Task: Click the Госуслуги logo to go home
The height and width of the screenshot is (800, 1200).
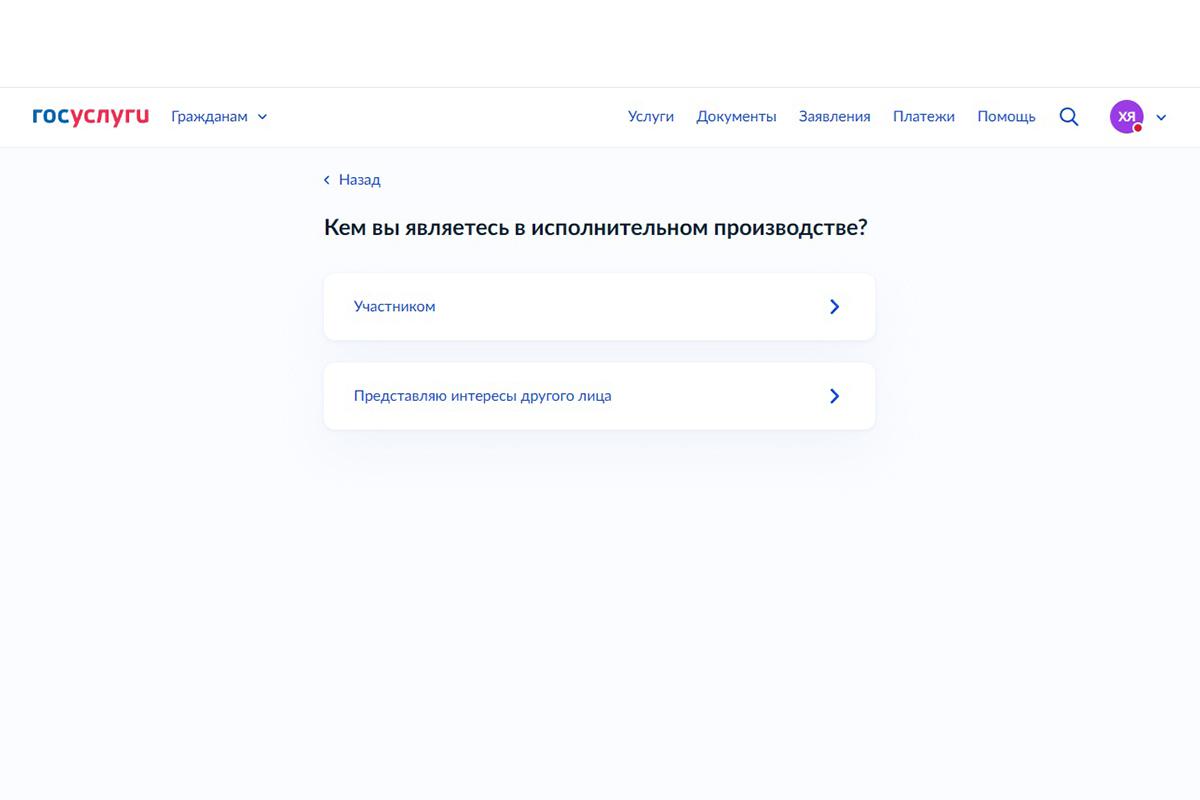Action: (90, 115)
